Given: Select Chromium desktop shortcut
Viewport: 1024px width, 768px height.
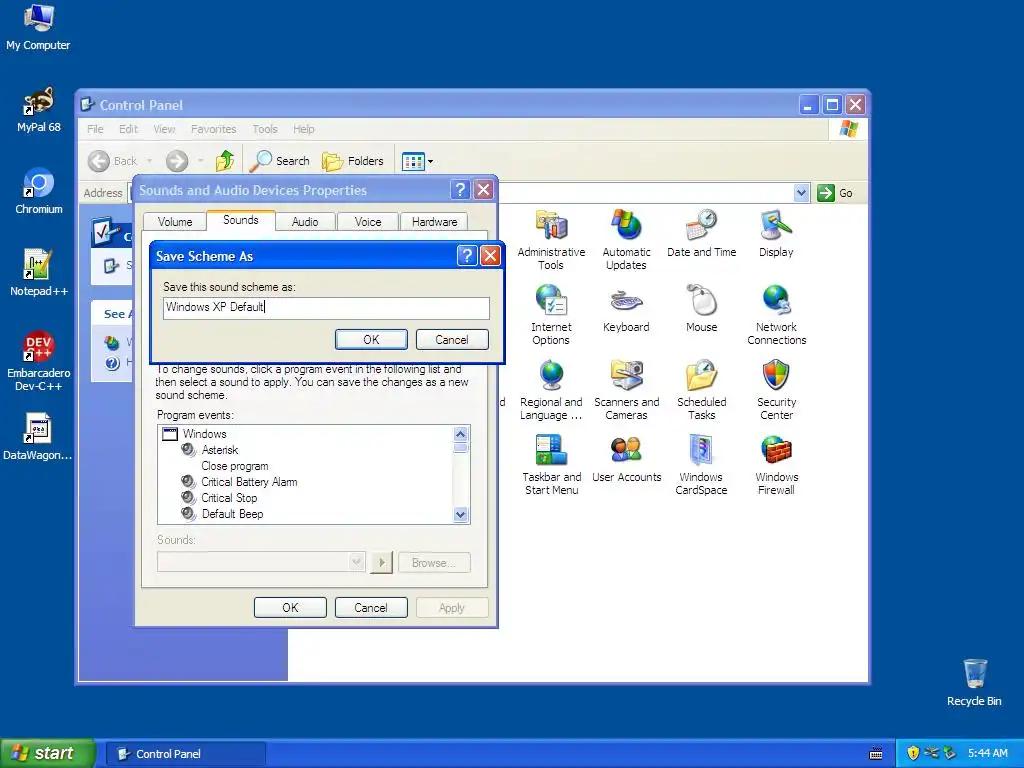Looking at the screenshot, I should [39, 191].
